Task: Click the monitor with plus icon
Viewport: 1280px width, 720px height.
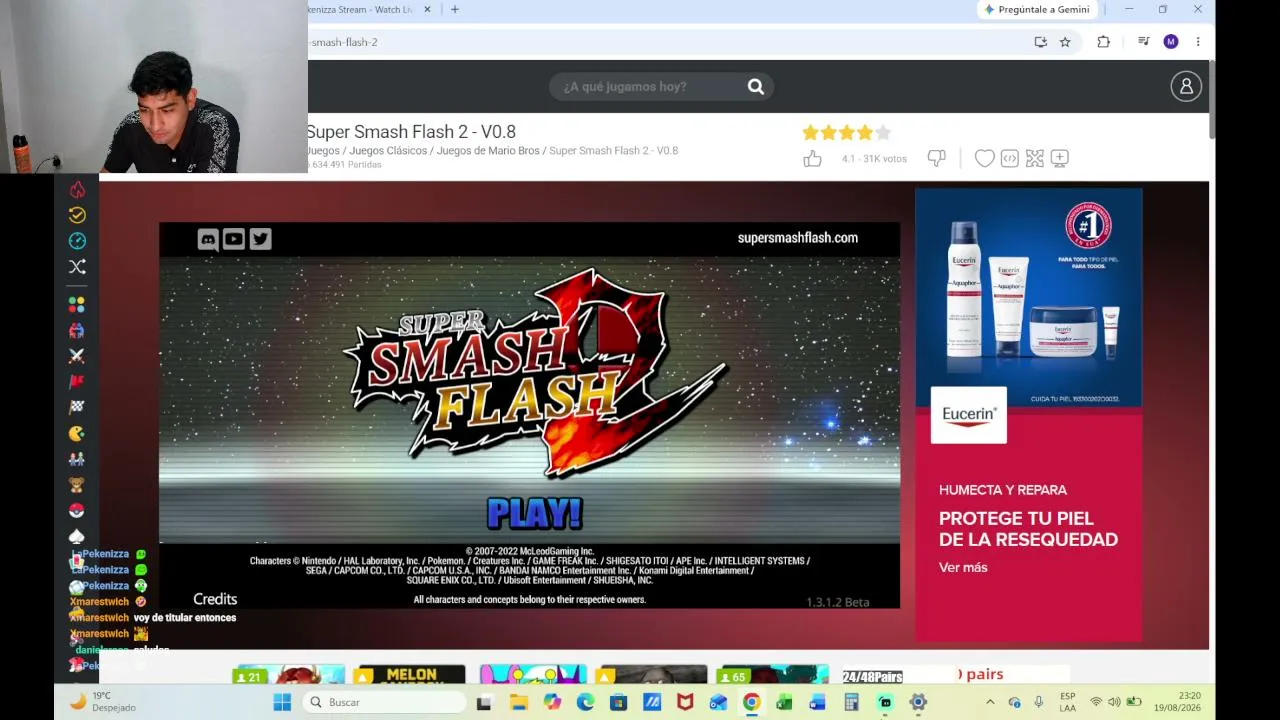Action: coord(1059,158)
